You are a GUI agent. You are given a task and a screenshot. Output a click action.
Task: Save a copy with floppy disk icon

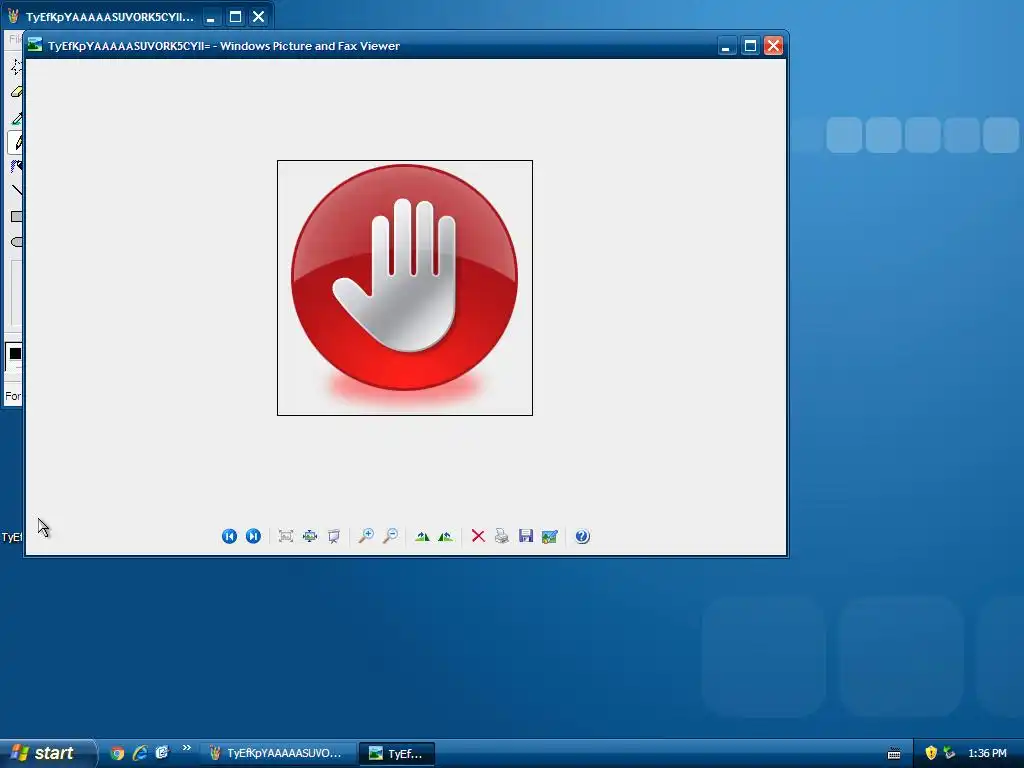[526, 536]
